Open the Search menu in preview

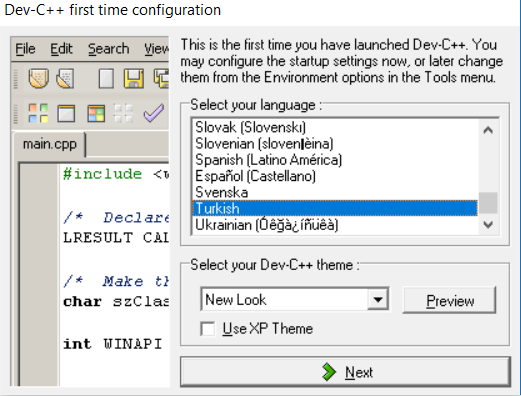pyautogui.click(x=109, y=49)
